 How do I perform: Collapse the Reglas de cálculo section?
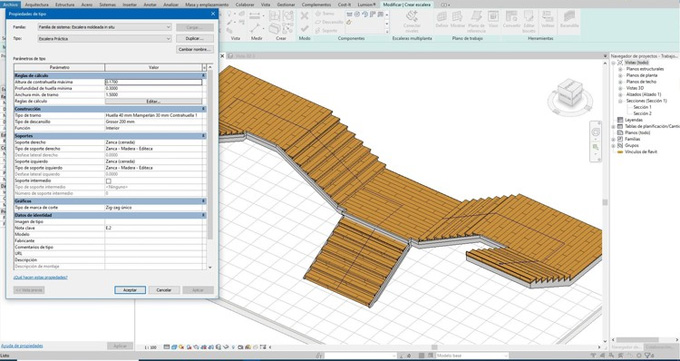click(203, 75)
